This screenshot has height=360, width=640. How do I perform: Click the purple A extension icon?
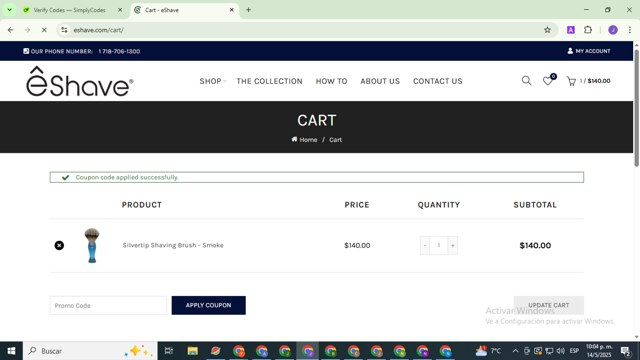coord(571,30)
